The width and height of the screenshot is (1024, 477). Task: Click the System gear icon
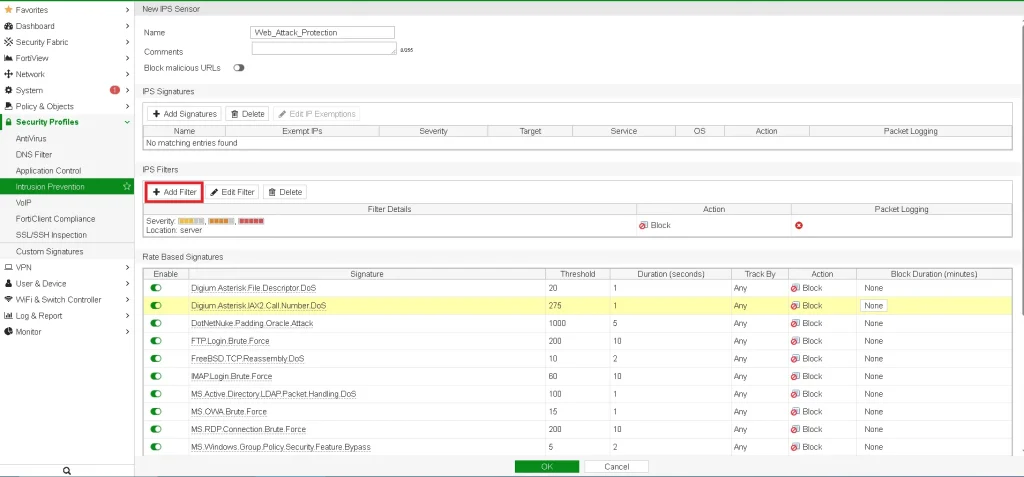point(8,90)
